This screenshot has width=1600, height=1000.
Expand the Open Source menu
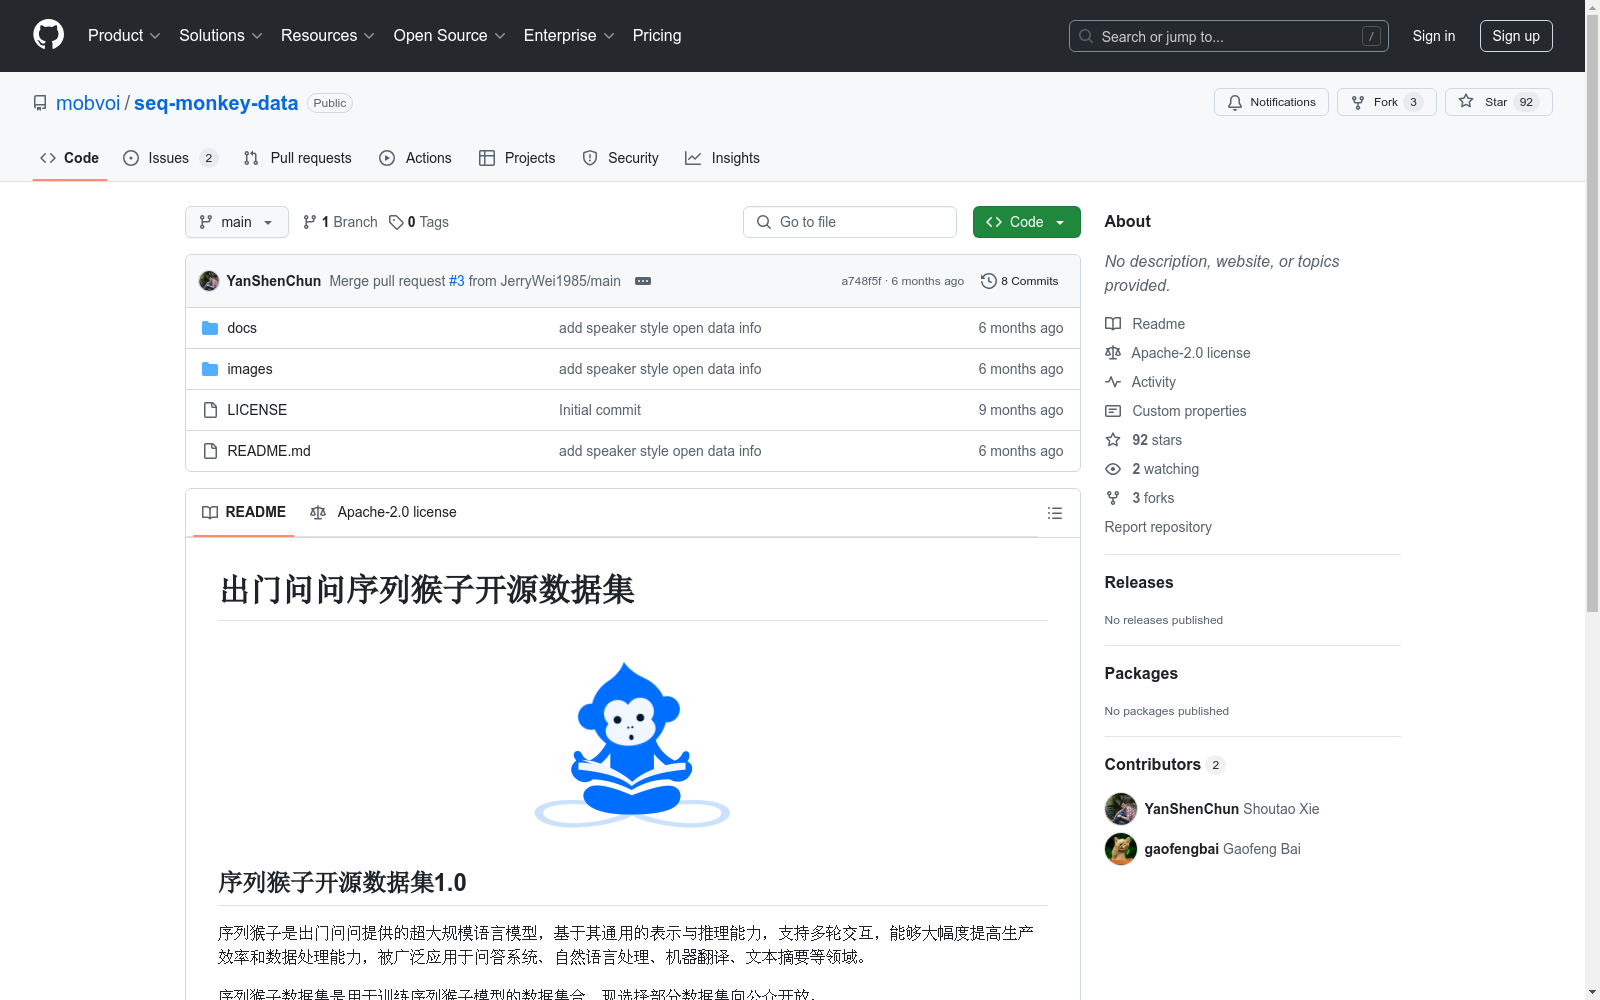pyautogui.click(x=449, y=35)
